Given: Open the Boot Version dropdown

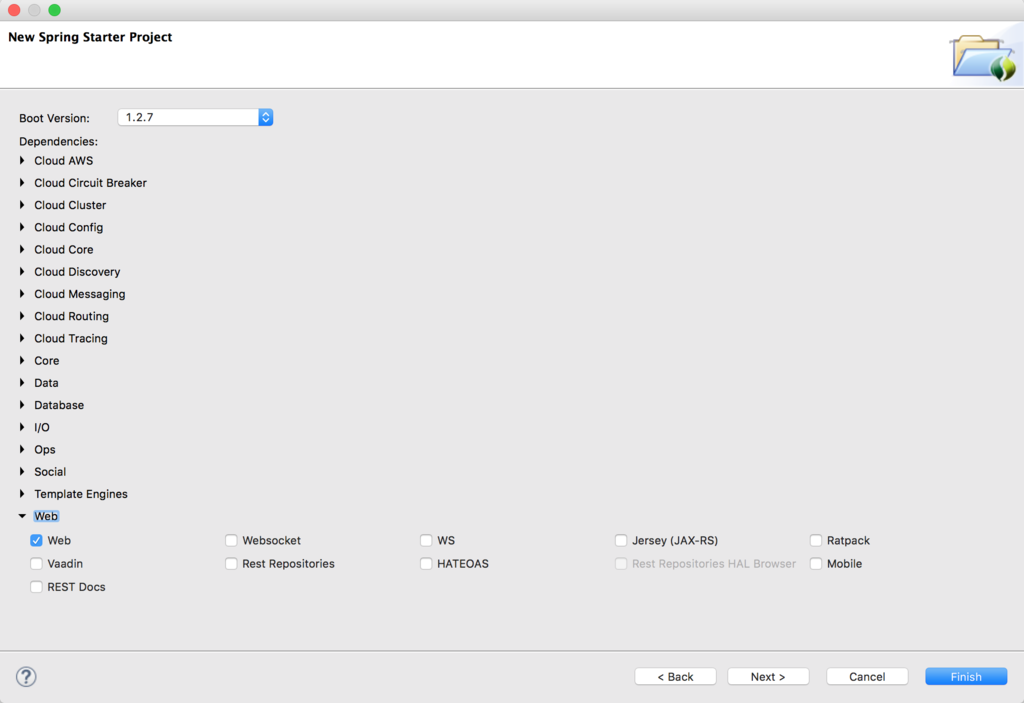Looking at the screenshot, I should (x=265, y=117).
